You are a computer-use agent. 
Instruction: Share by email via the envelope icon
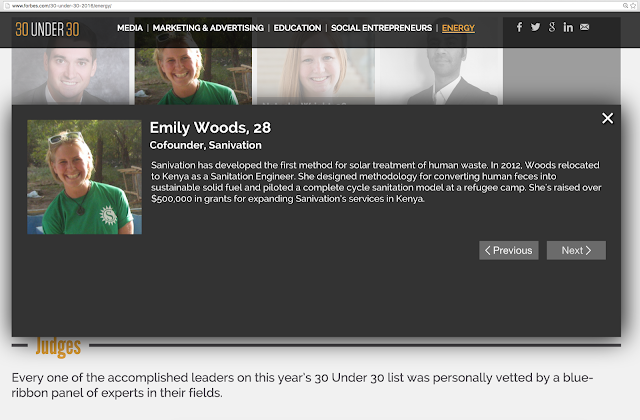(584, 27)
